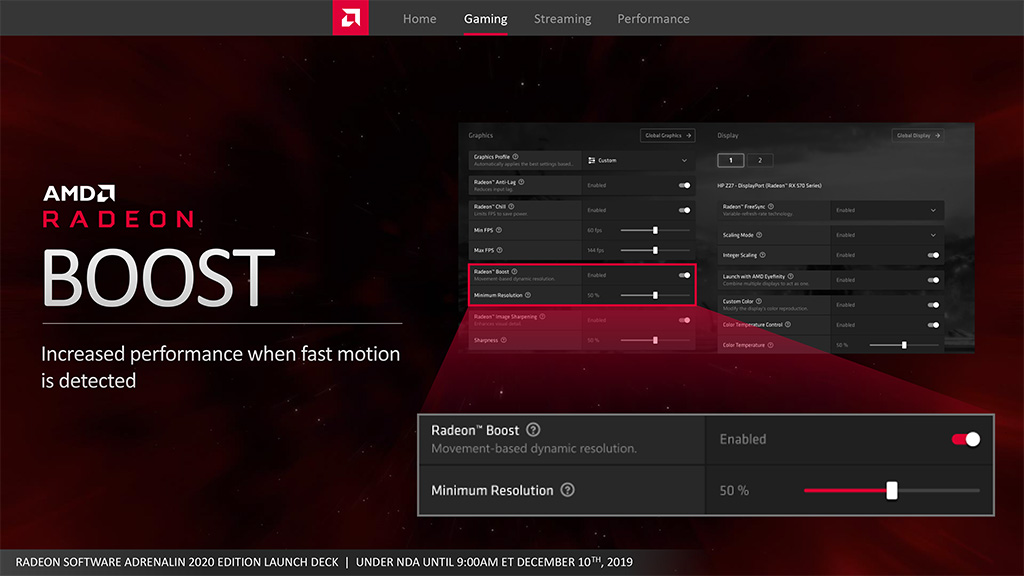Click the large Minimum Resolution slider handle

891,490
